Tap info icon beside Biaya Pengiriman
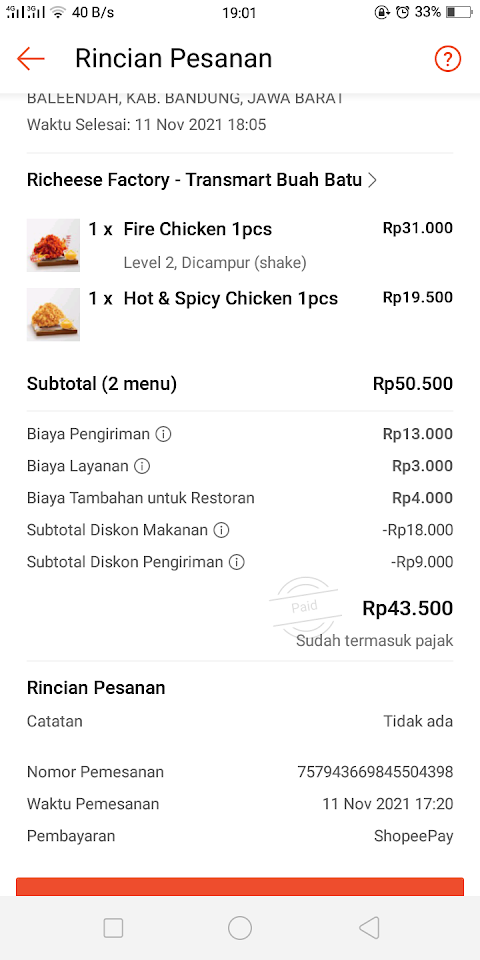Viewport: 480px width, 960px height. [x=163, y=435]
